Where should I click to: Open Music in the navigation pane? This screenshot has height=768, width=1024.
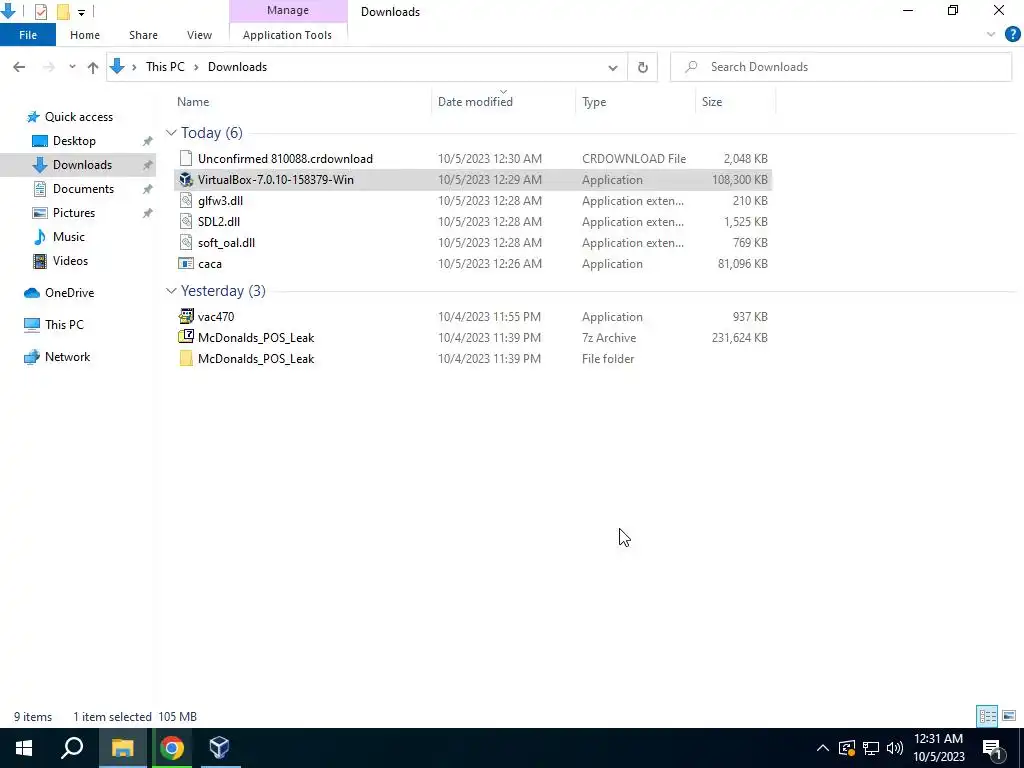69,237
